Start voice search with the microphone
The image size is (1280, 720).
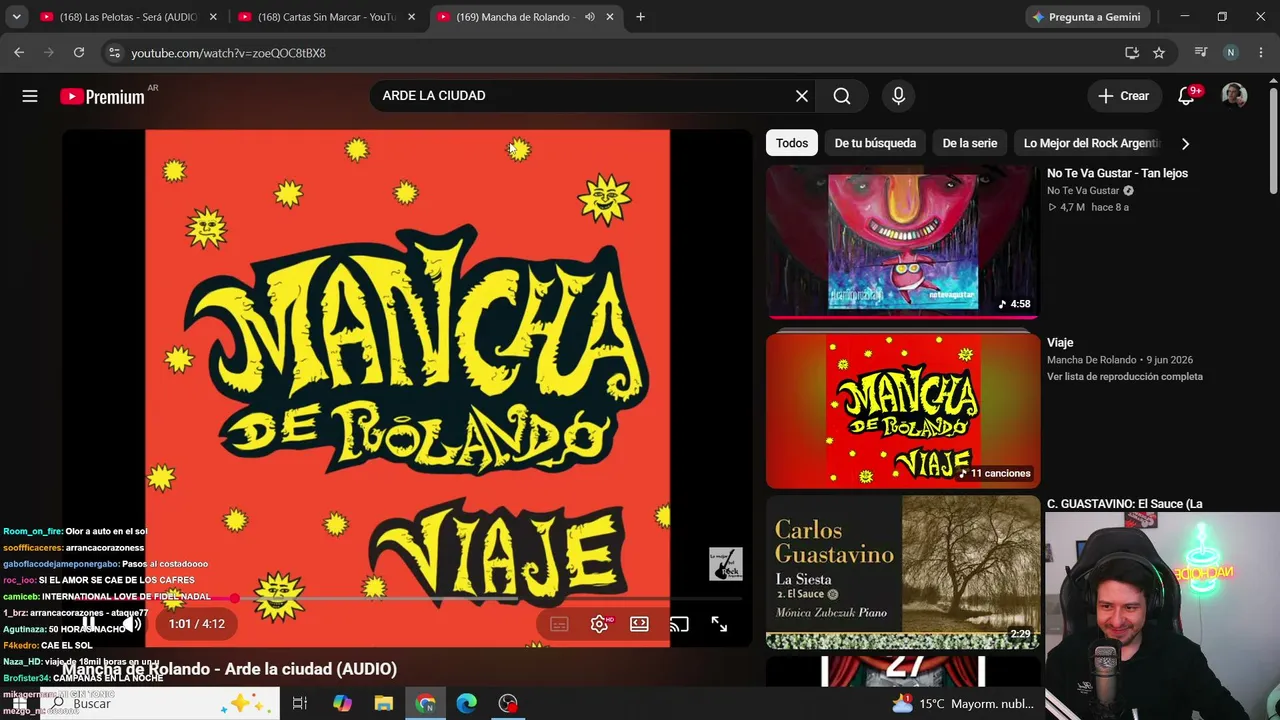pos(898,96)
